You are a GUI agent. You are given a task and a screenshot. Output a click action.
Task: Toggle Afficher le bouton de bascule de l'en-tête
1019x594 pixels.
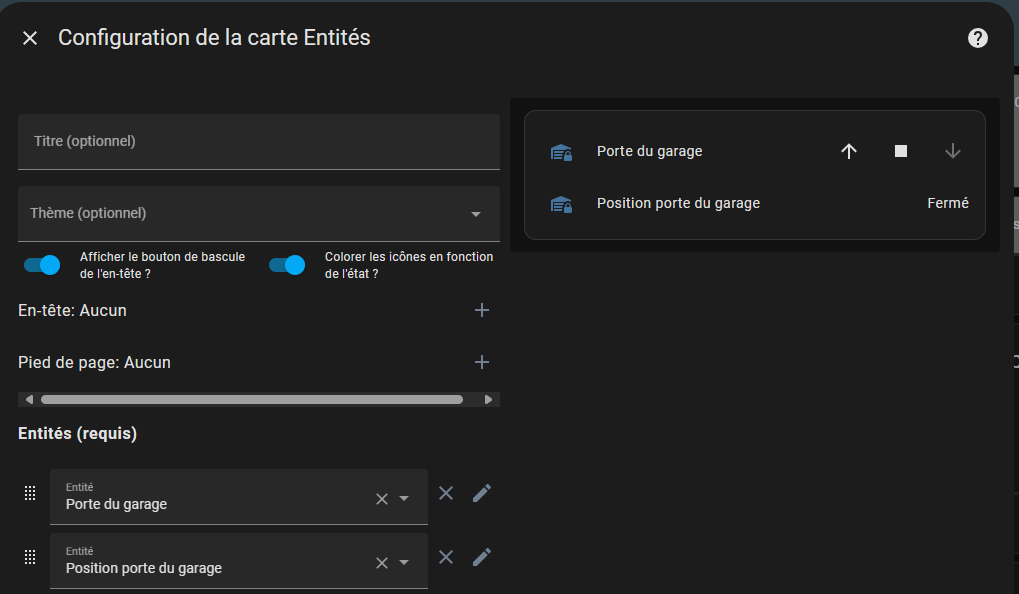pyautogui.click(x=42, y=265)
